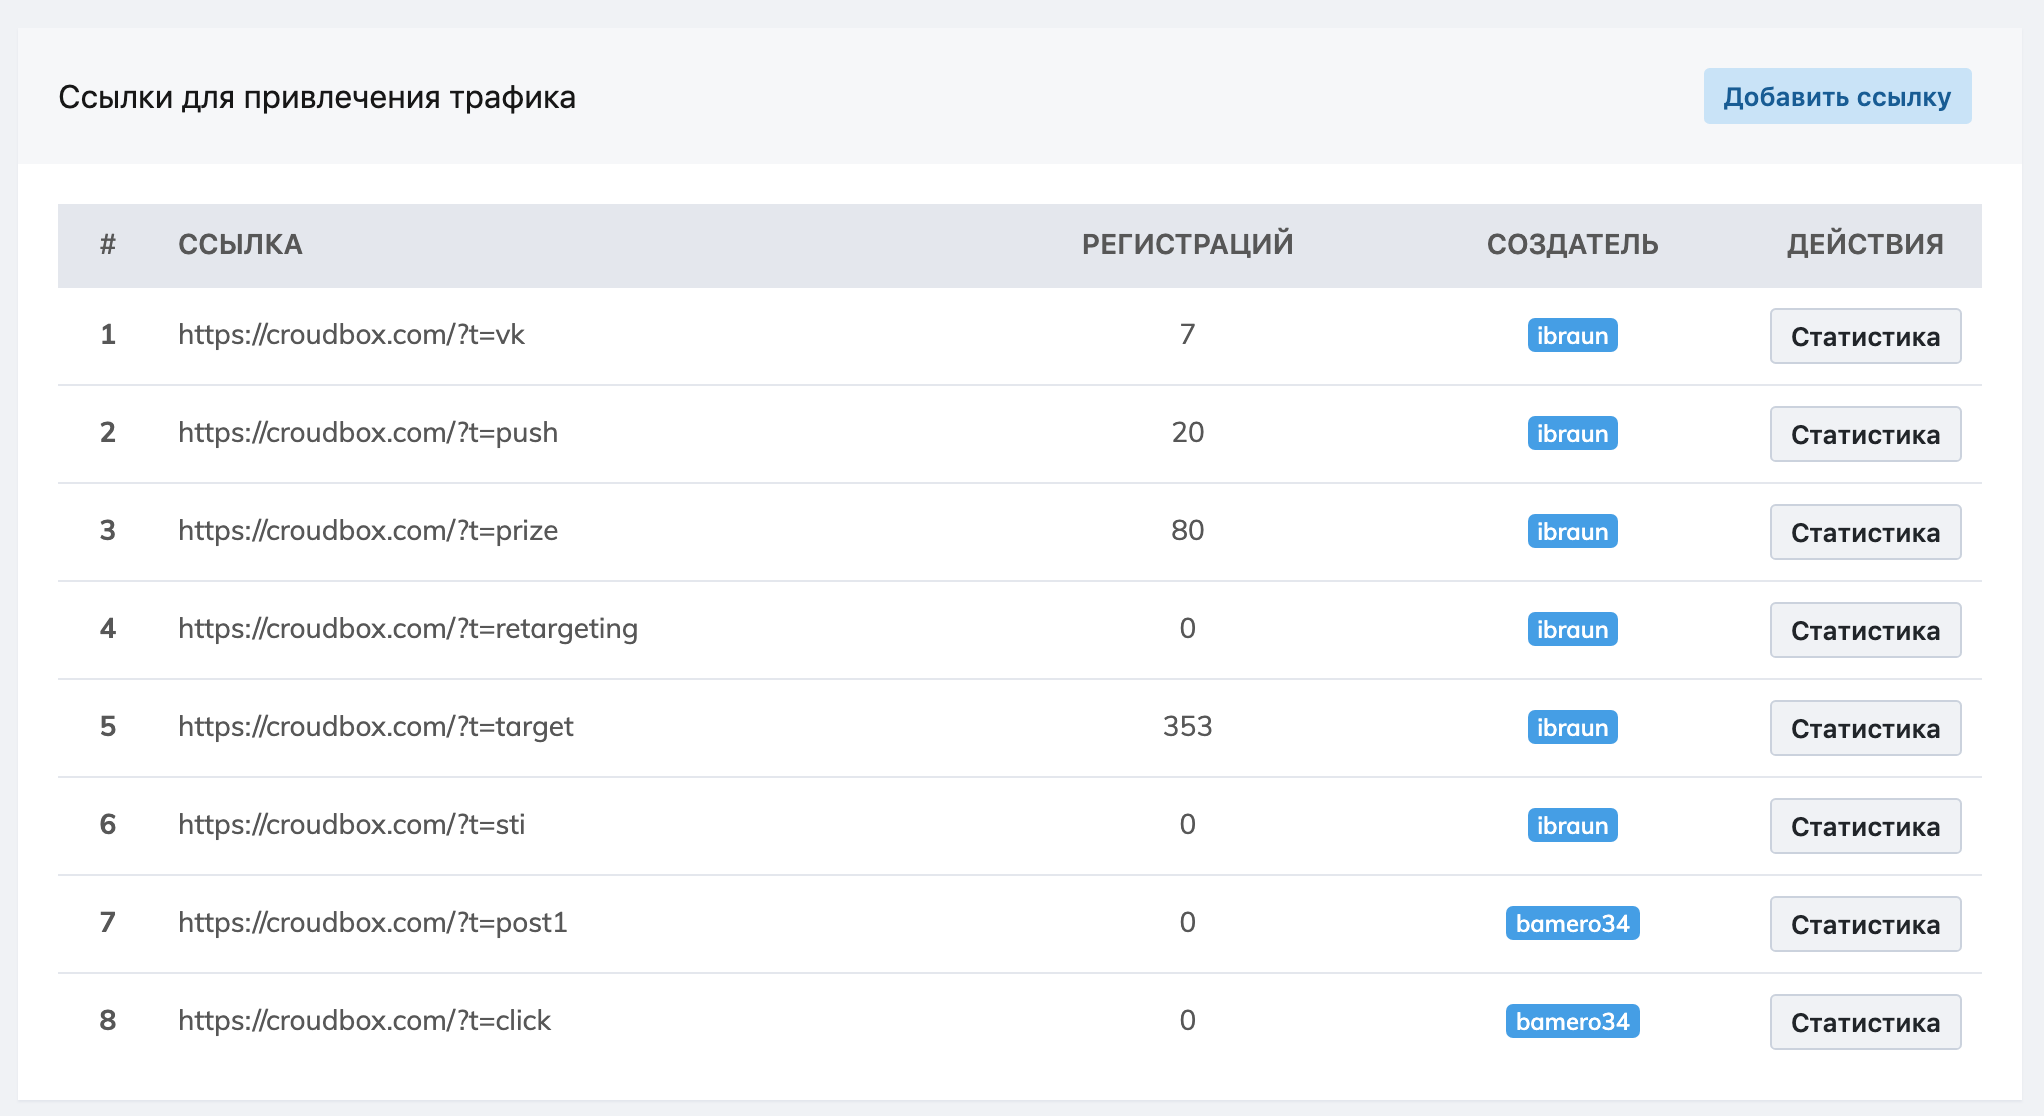The height and width of the screenshot is (1116, 2044).
Task: Click the 353 registrations count cell
Action: (1187, 726)
